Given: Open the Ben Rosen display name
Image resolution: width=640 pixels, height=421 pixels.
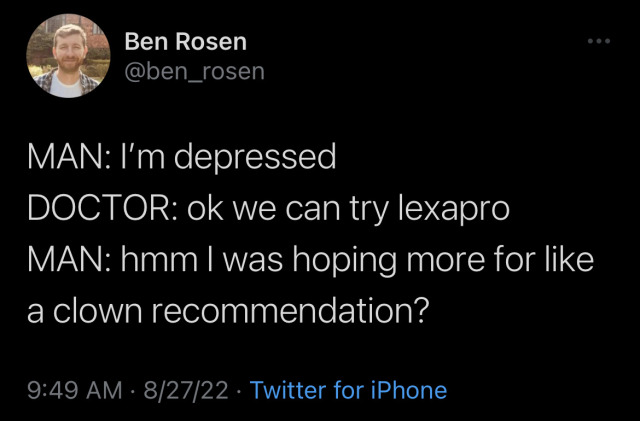Looking at the screenshot, I should (186, 42).
